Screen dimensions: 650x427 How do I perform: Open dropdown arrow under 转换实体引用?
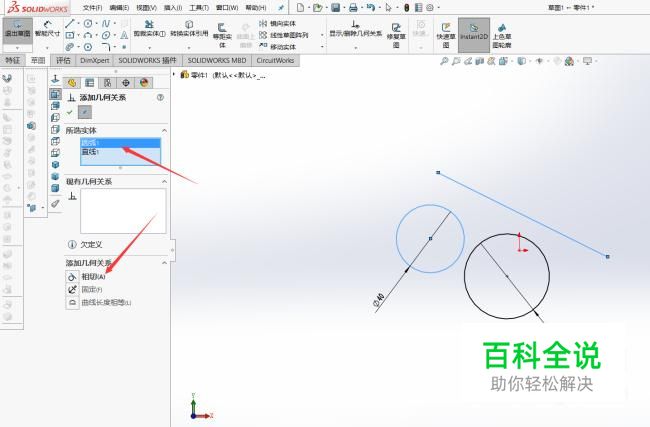pyautogui.click(x=189, y=48)
